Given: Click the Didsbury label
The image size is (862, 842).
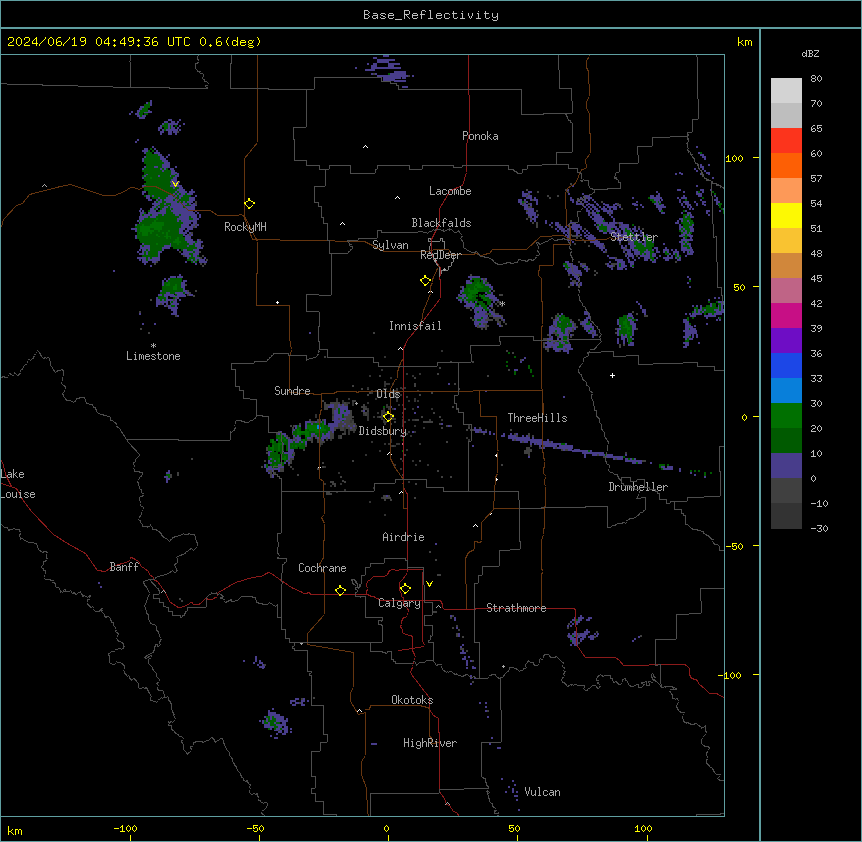Looking at the screenshot, I should point(383,431).
